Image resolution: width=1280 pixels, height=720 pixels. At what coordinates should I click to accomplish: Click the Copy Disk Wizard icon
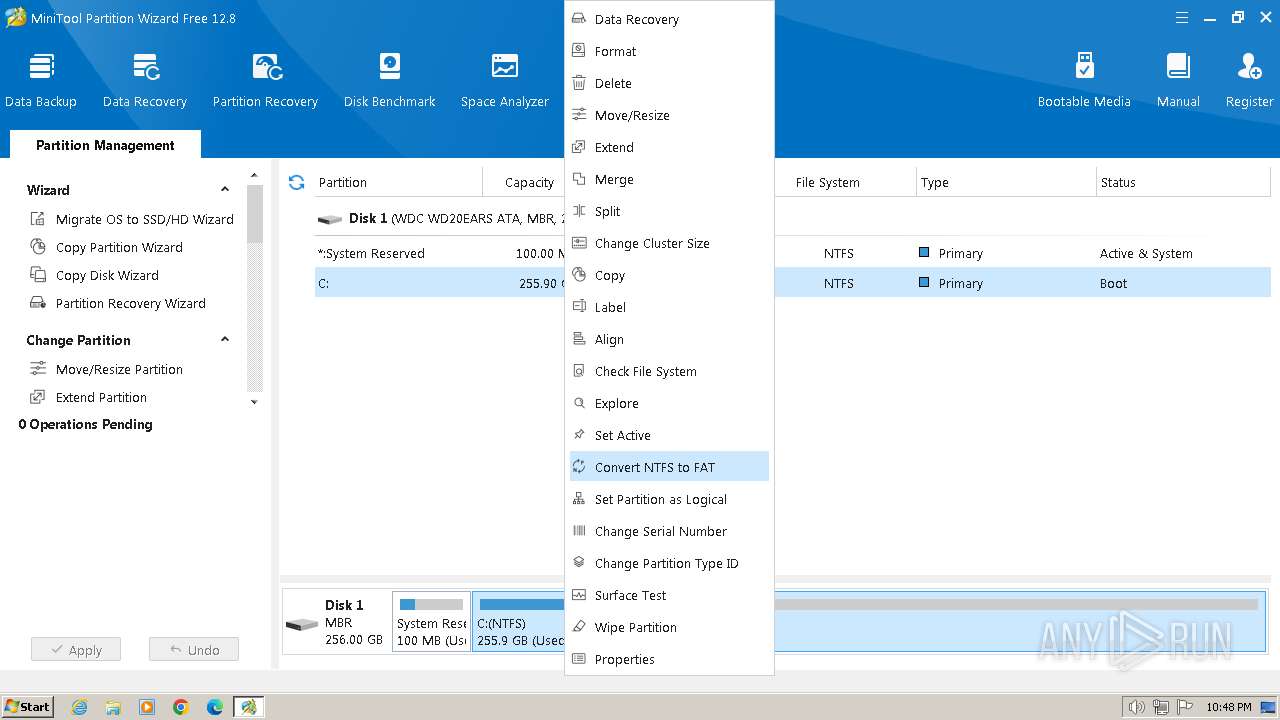[x=38, y=275]
